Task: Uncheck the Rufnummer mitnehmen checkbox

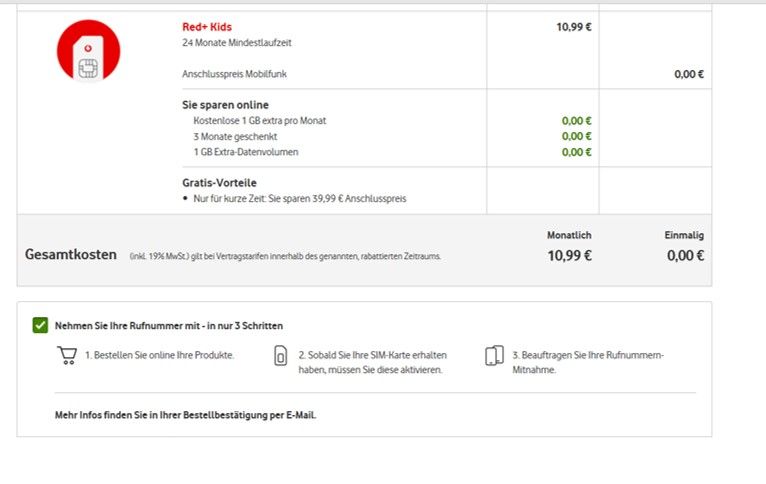Action: click(40, 325)
